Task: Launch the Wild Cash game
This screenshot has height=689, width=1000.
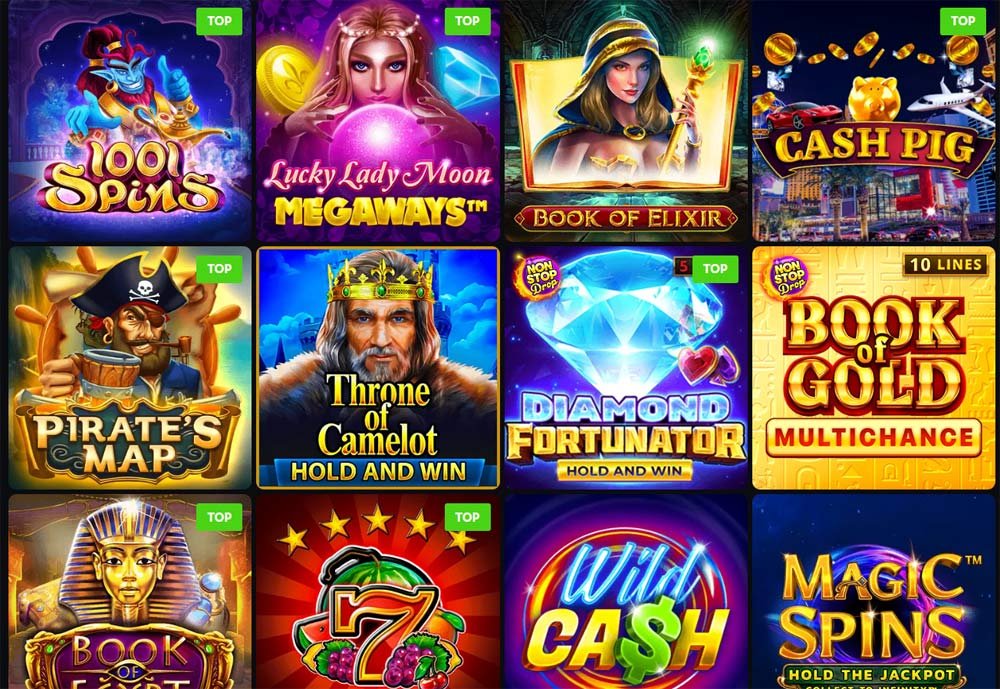Action: (x=626, y=591)
